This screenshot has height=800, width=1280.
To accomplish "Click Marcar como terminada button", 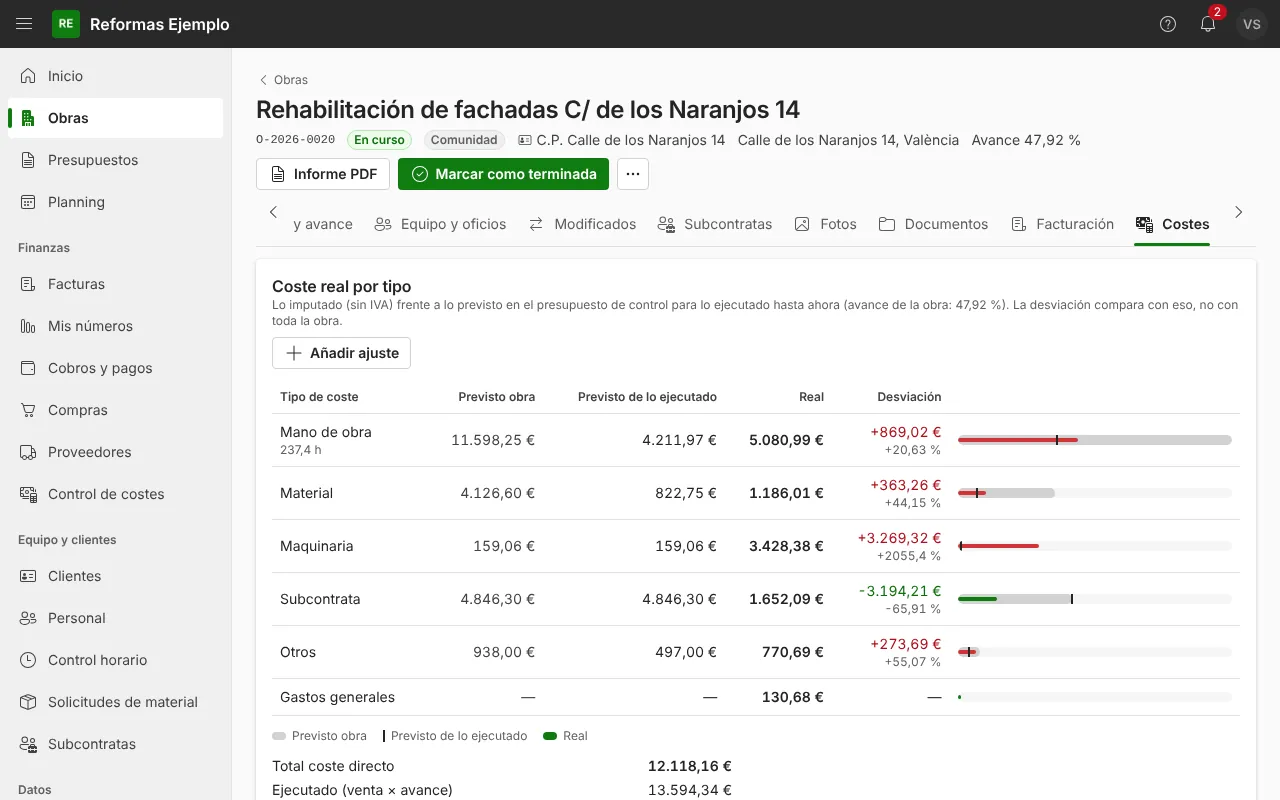I will 503,174.
